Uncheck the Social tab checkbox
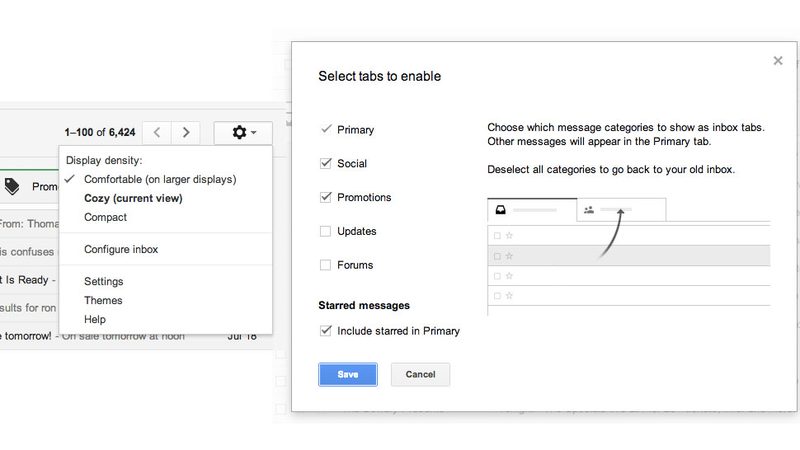Screen dimensions: 800x450 (x=326, y=163)
